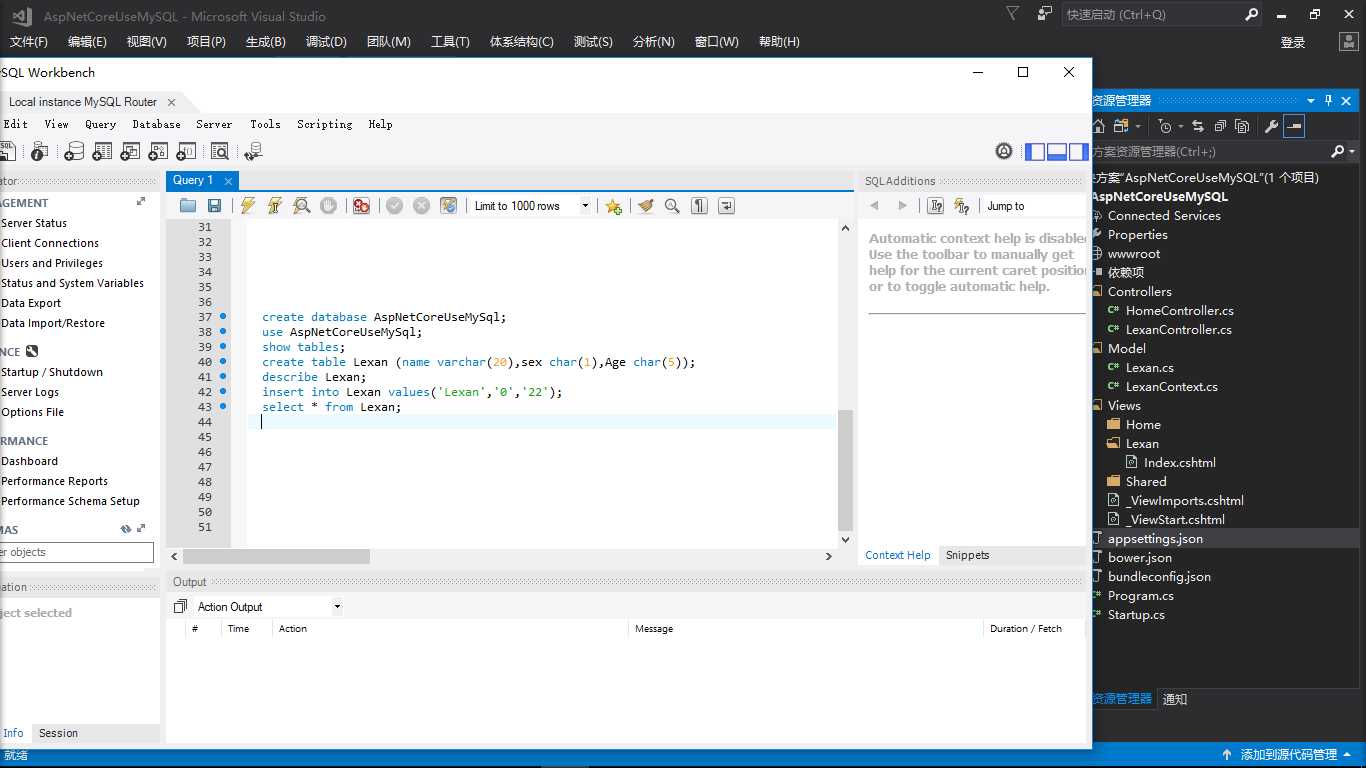The width and height of the screenshot is (1366, 768).
Task: Open Visual Studio 调试(D) menu
Action: [326, 42]
